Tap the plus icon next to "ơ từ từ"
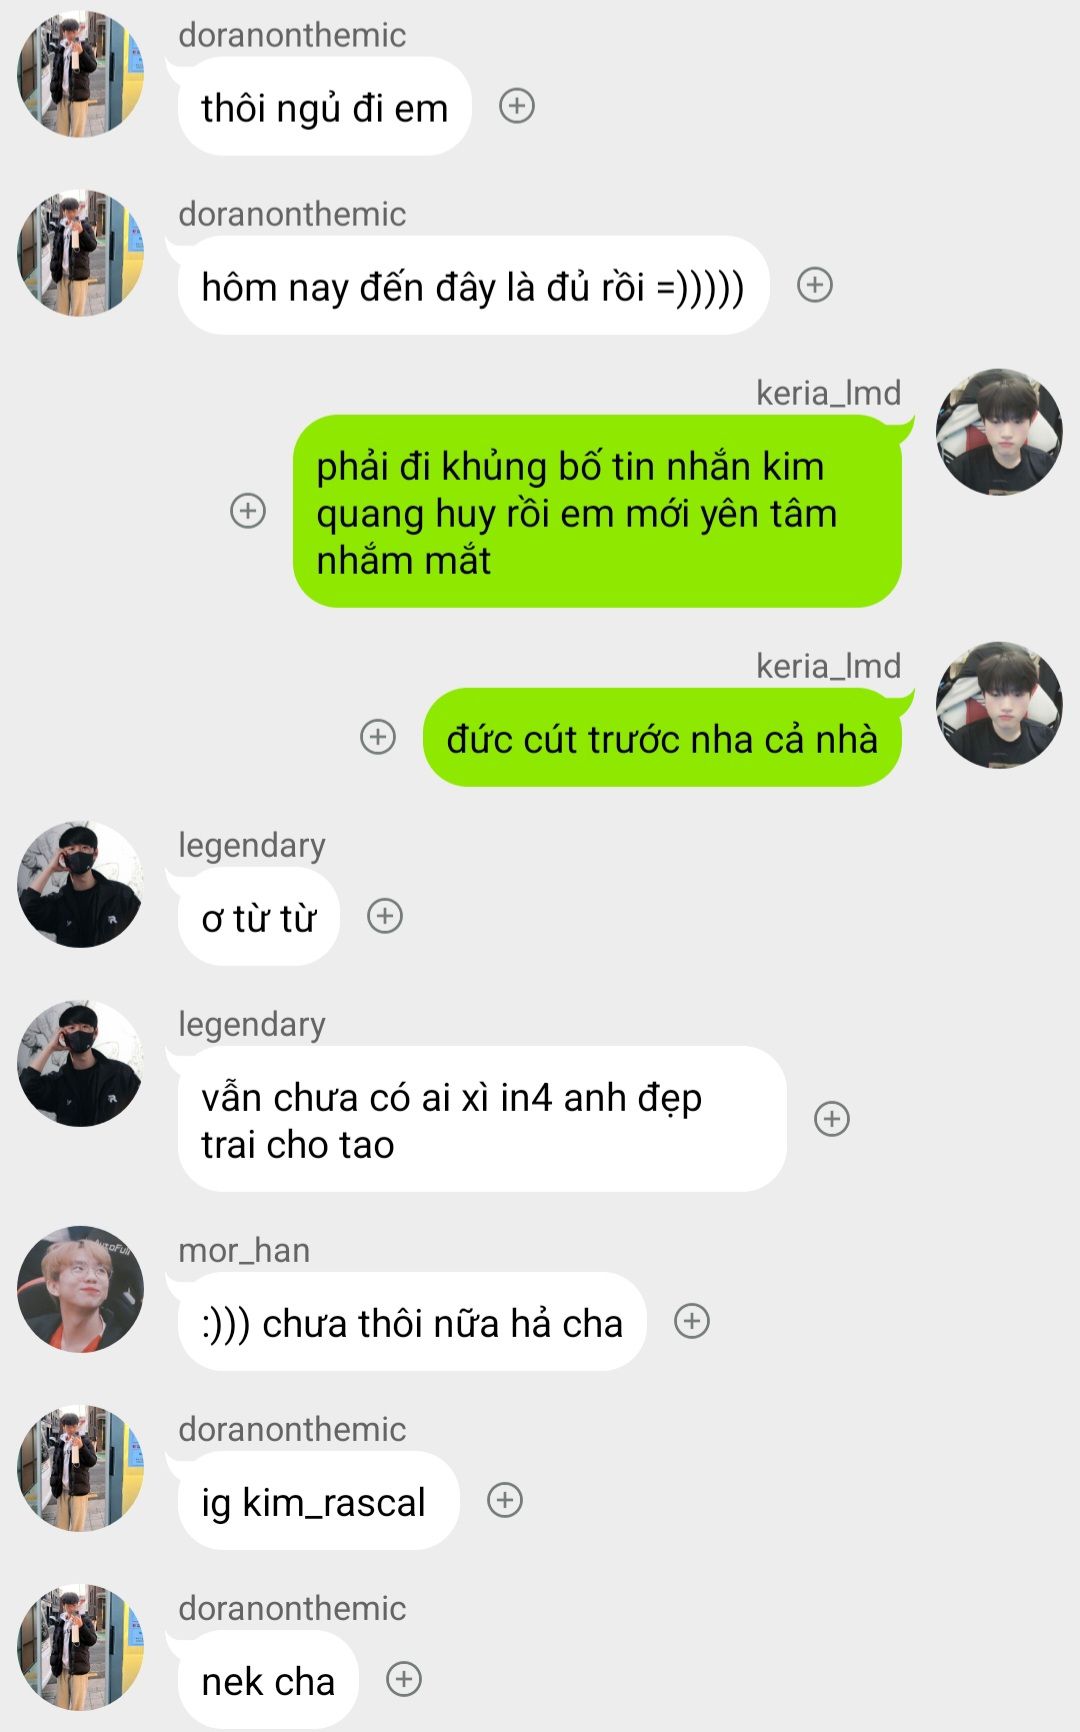1080x1732 pixels. pos(385,916)
